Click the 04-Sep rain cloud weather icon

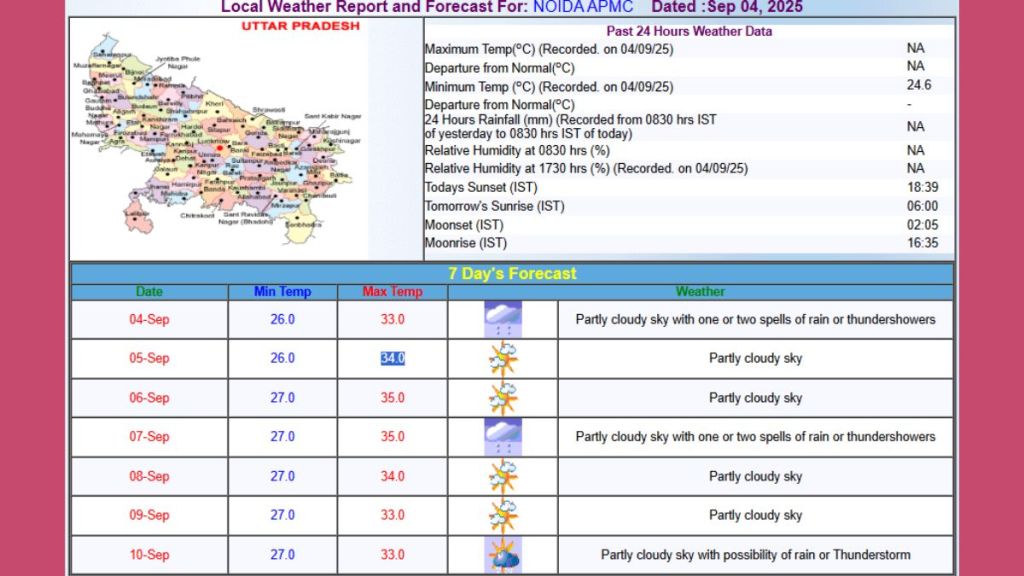502,320
